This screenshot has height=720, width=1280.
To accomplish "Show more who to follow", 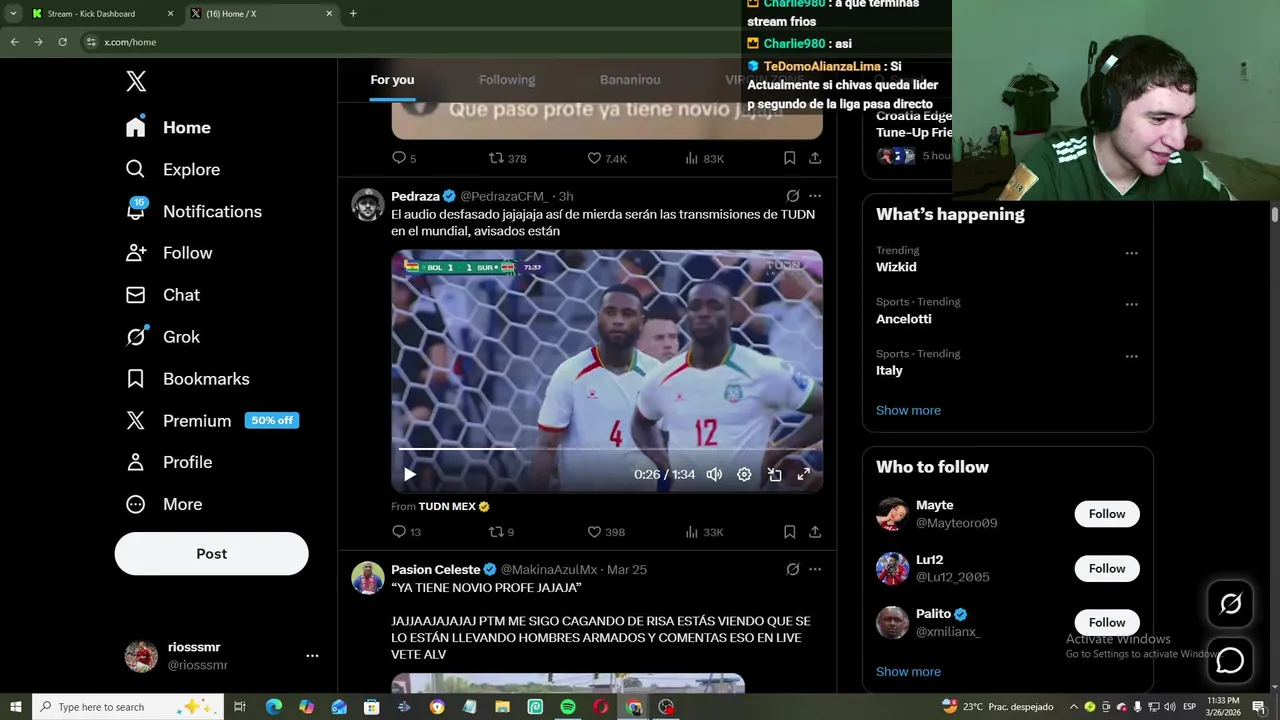I will click(908, 671).
